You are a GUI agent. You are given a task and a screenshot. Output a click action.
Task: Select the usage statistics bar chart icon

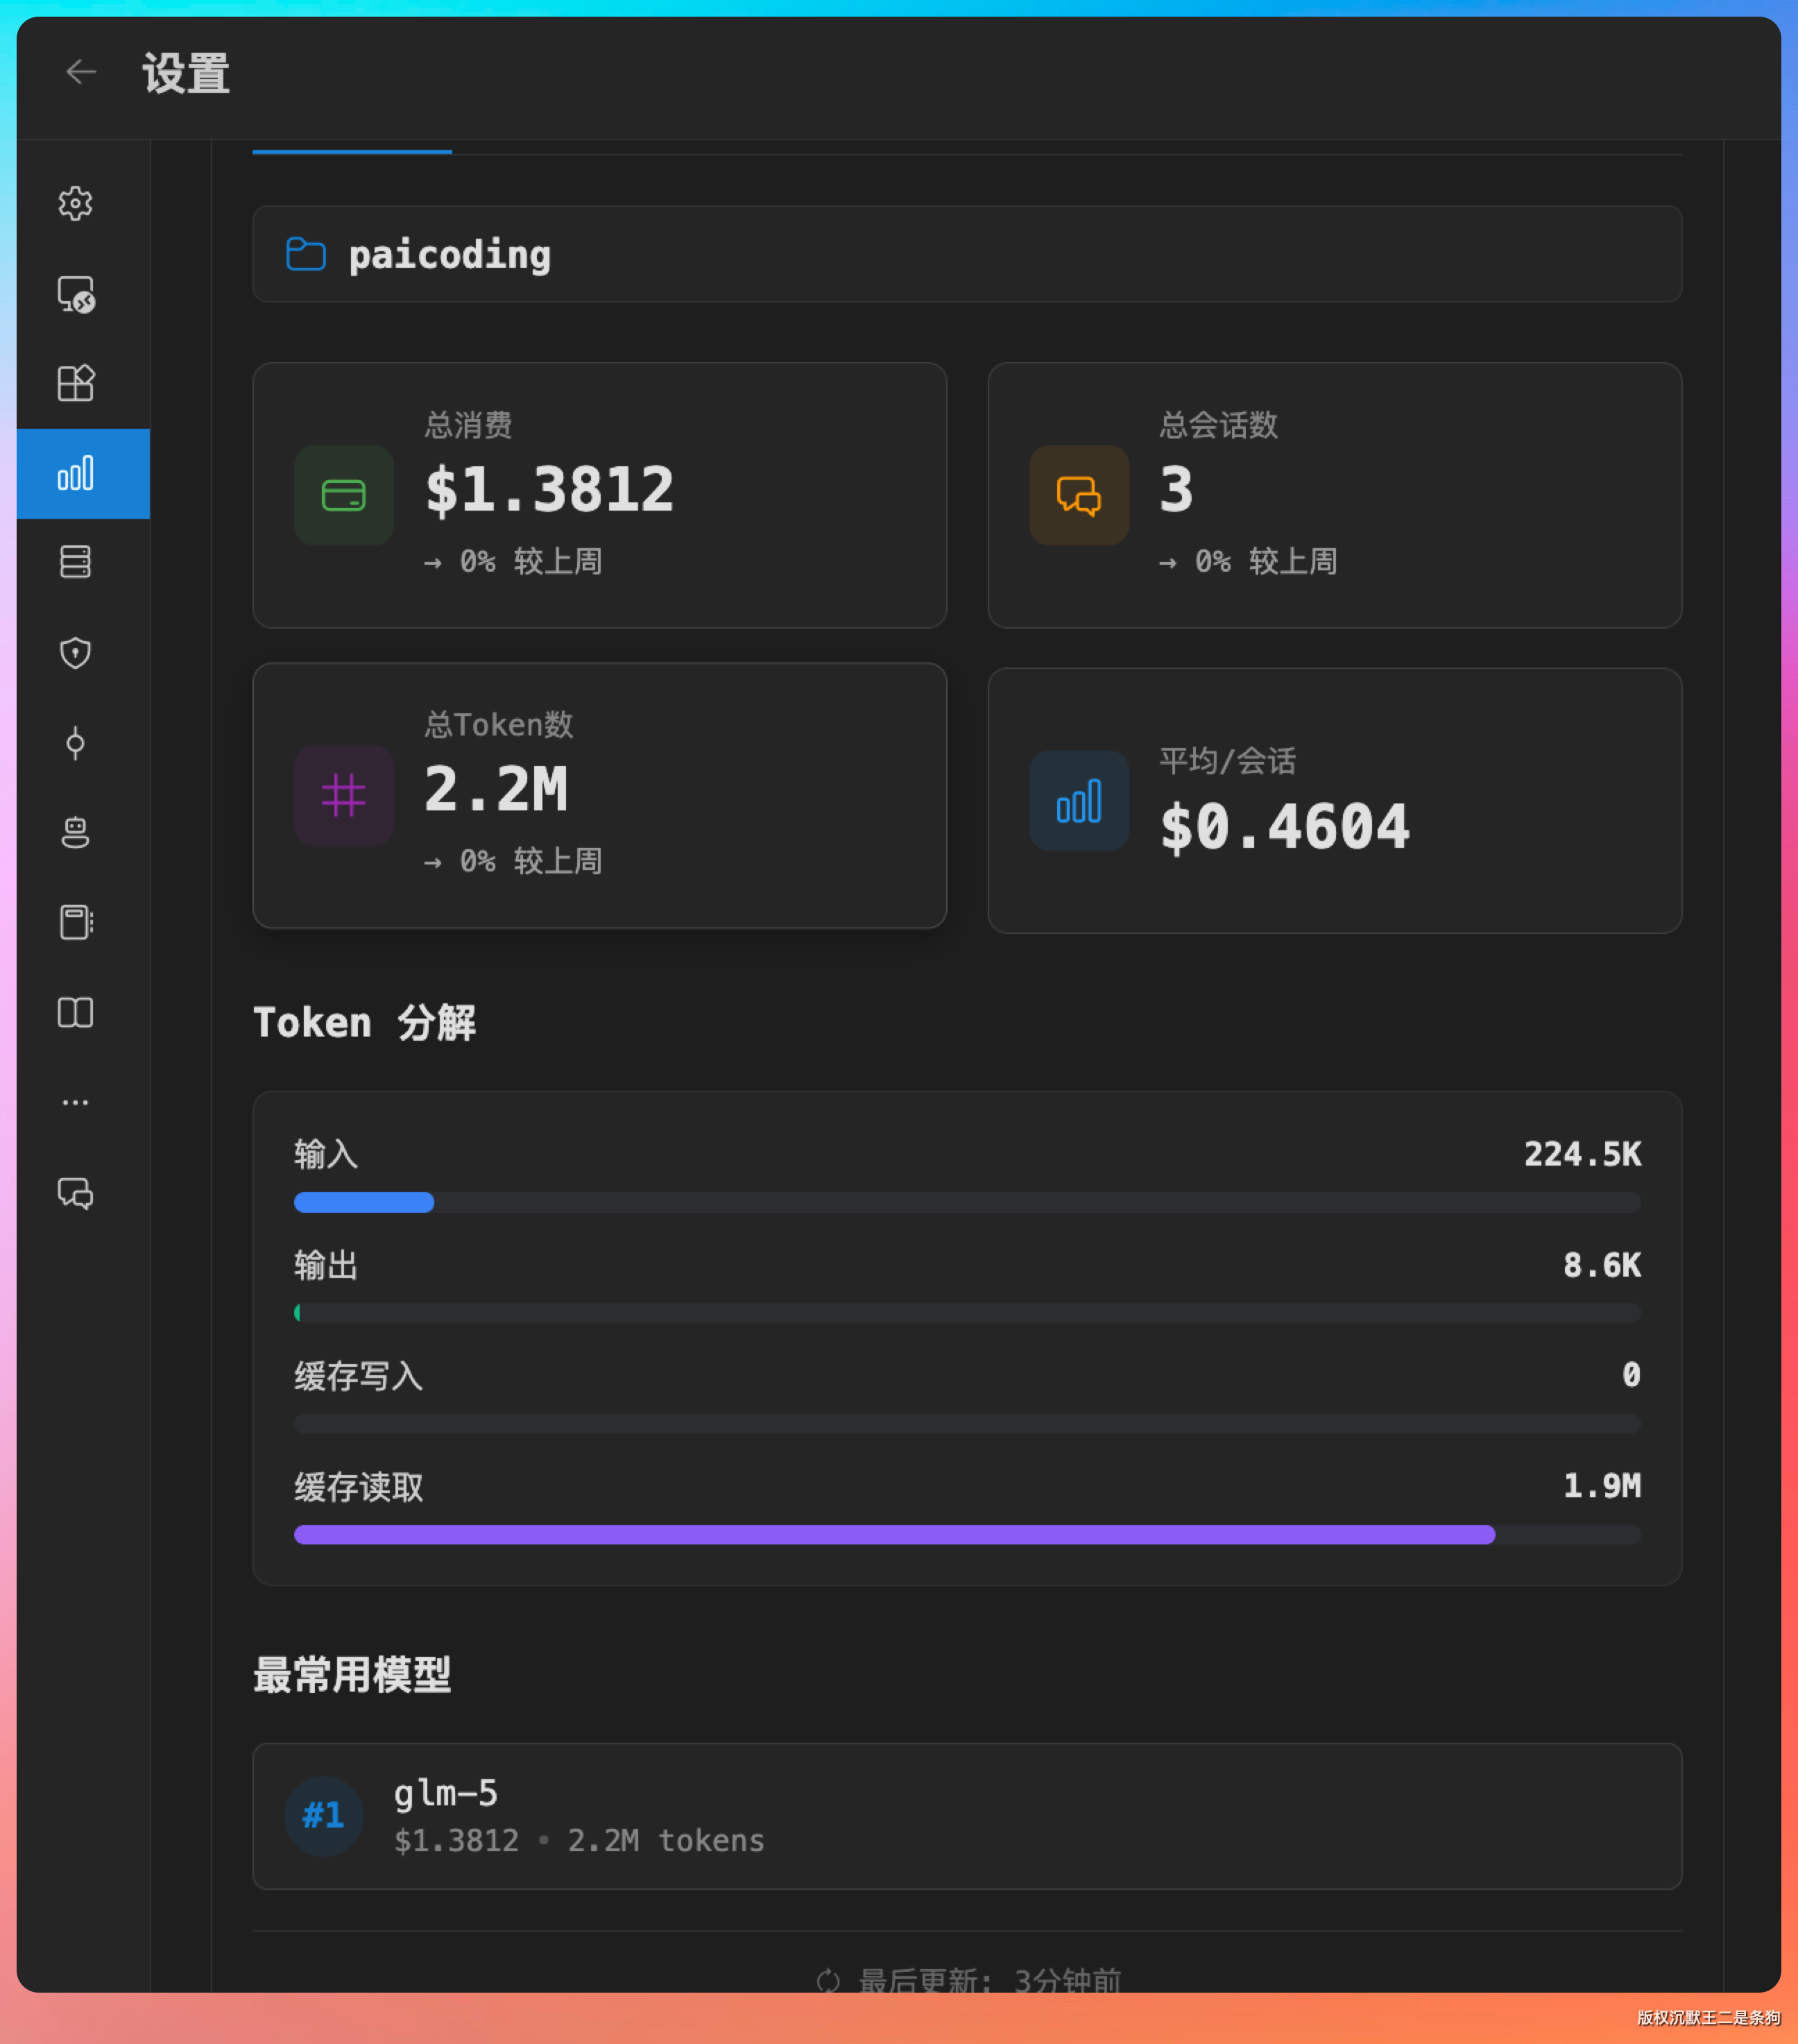[x=76, y=473]
